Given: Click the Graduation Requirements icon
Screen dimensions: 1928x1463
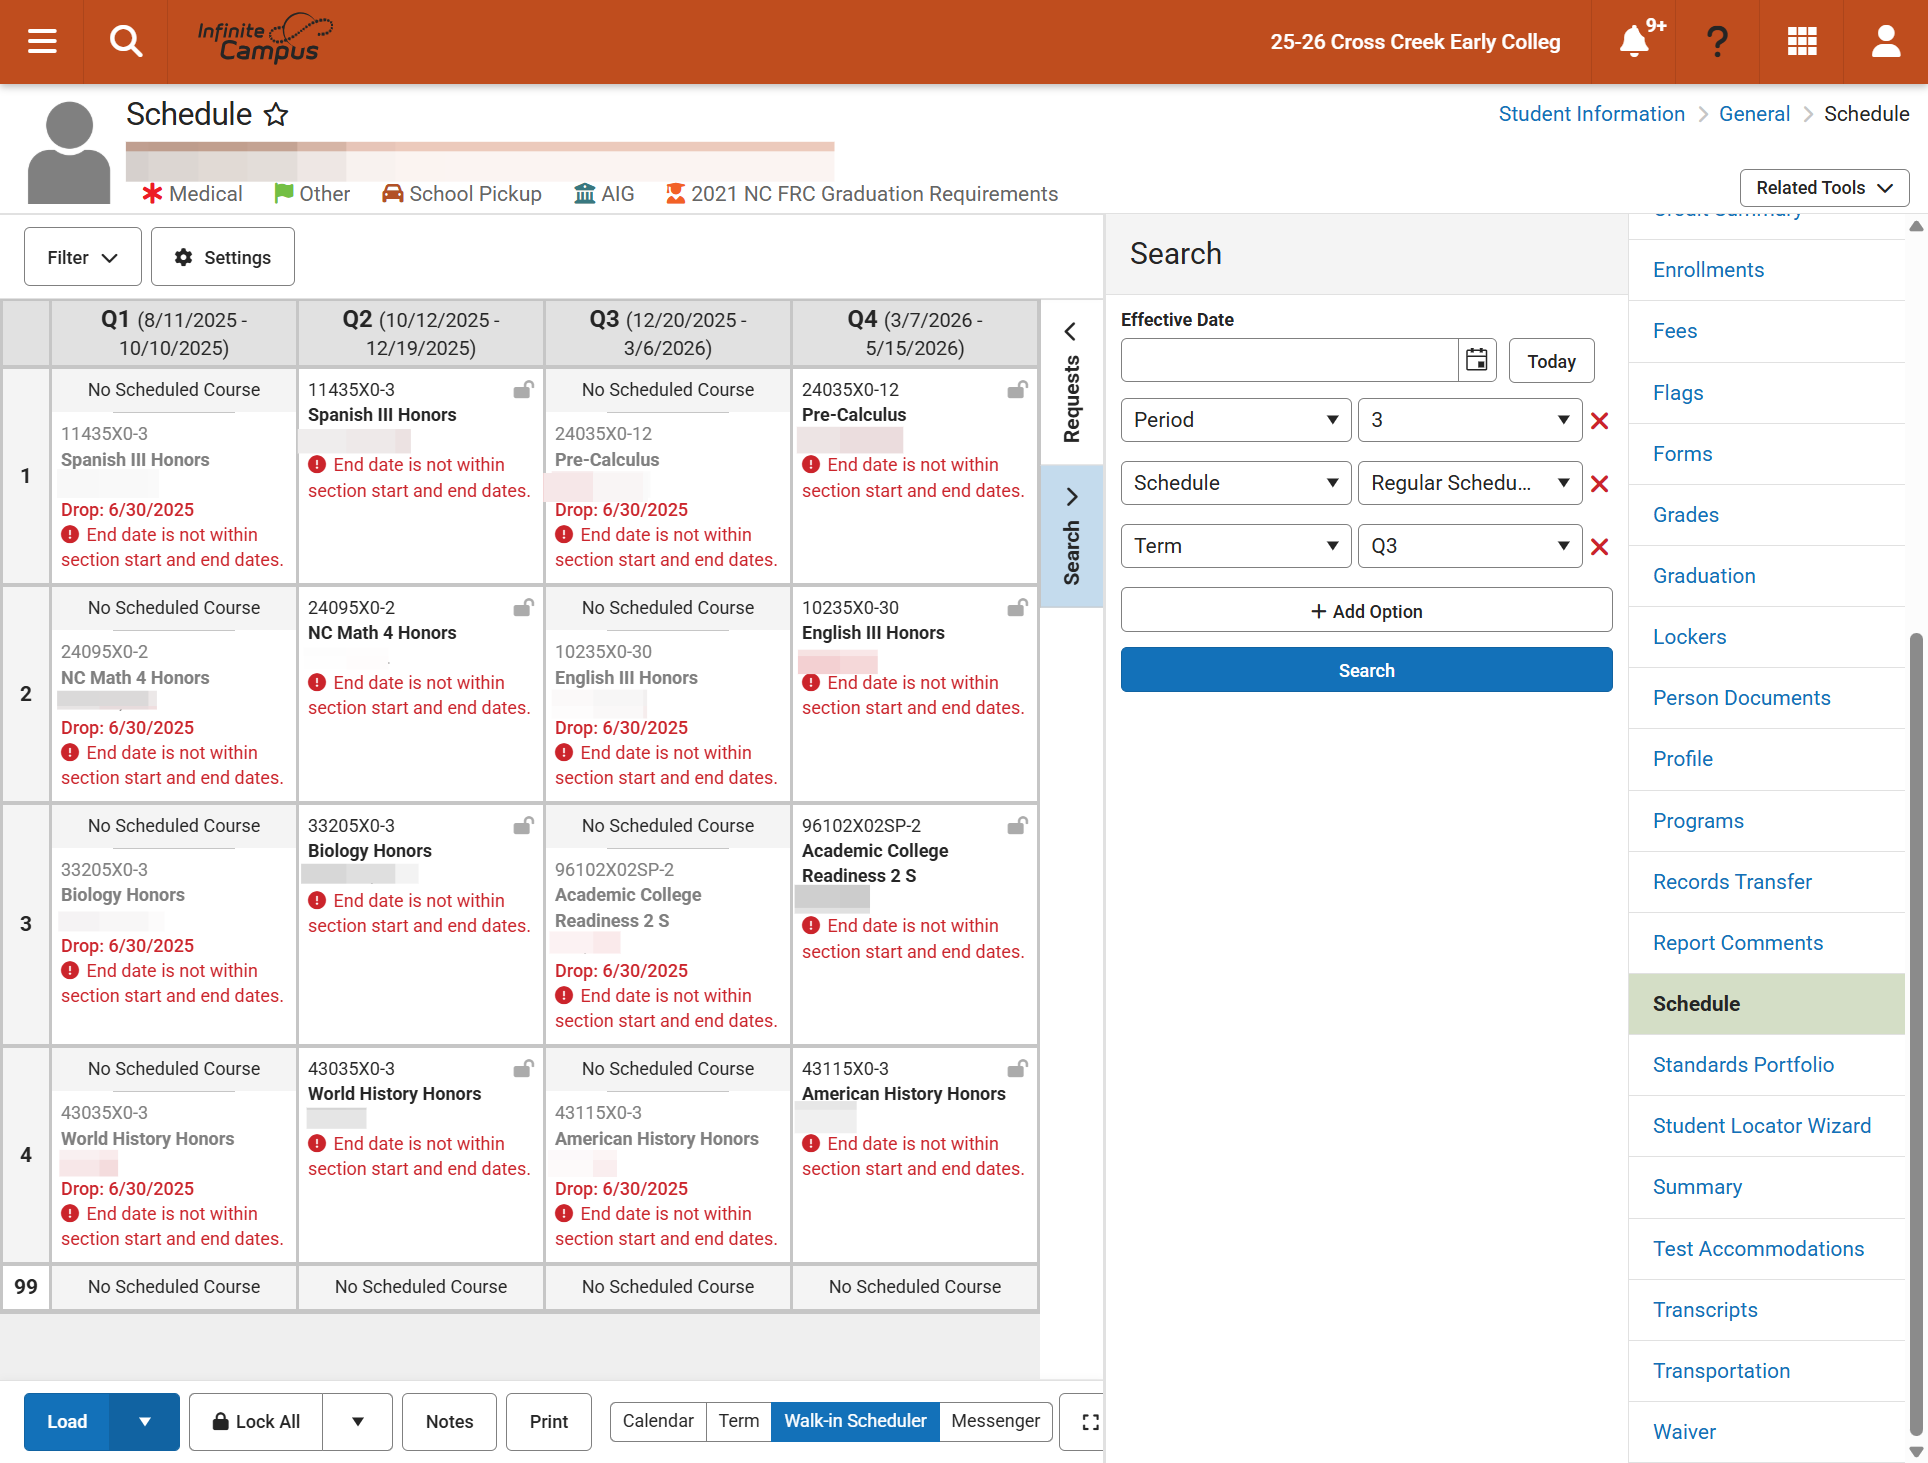Looking at the screenshot, I should [x=676, y=193].
